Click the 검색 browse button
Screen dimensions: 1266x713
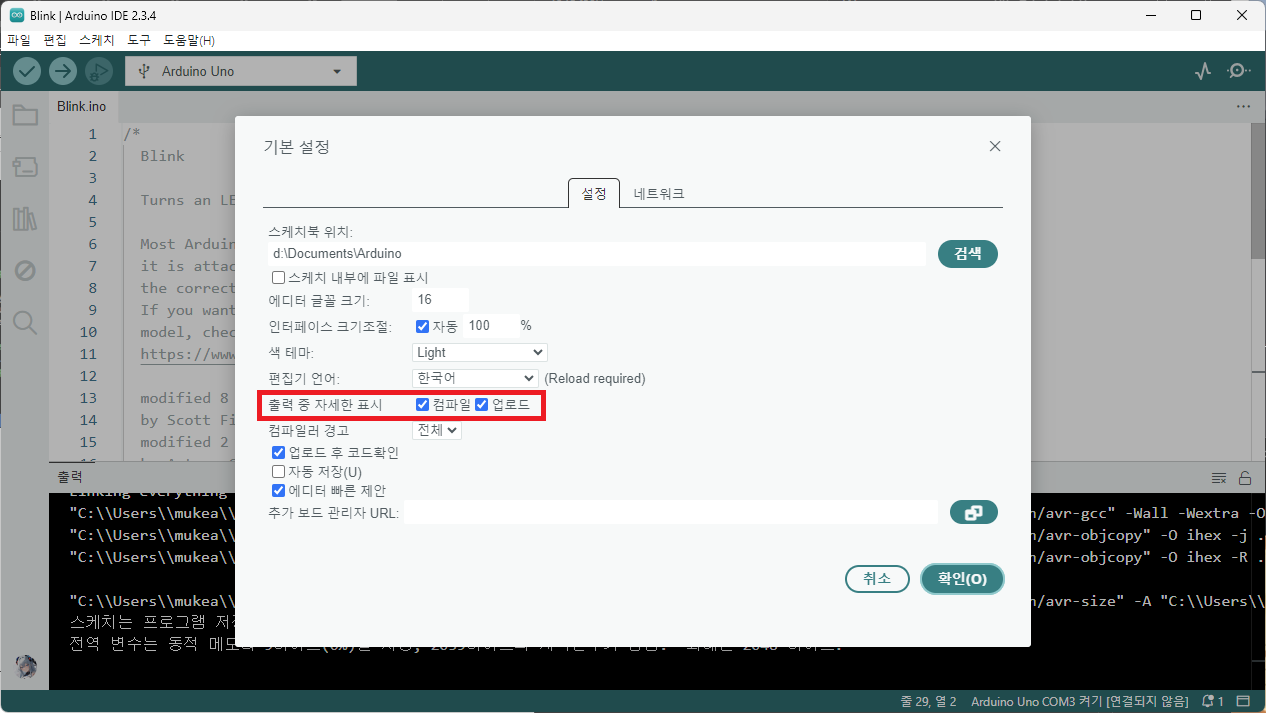[x=968, y=254]
